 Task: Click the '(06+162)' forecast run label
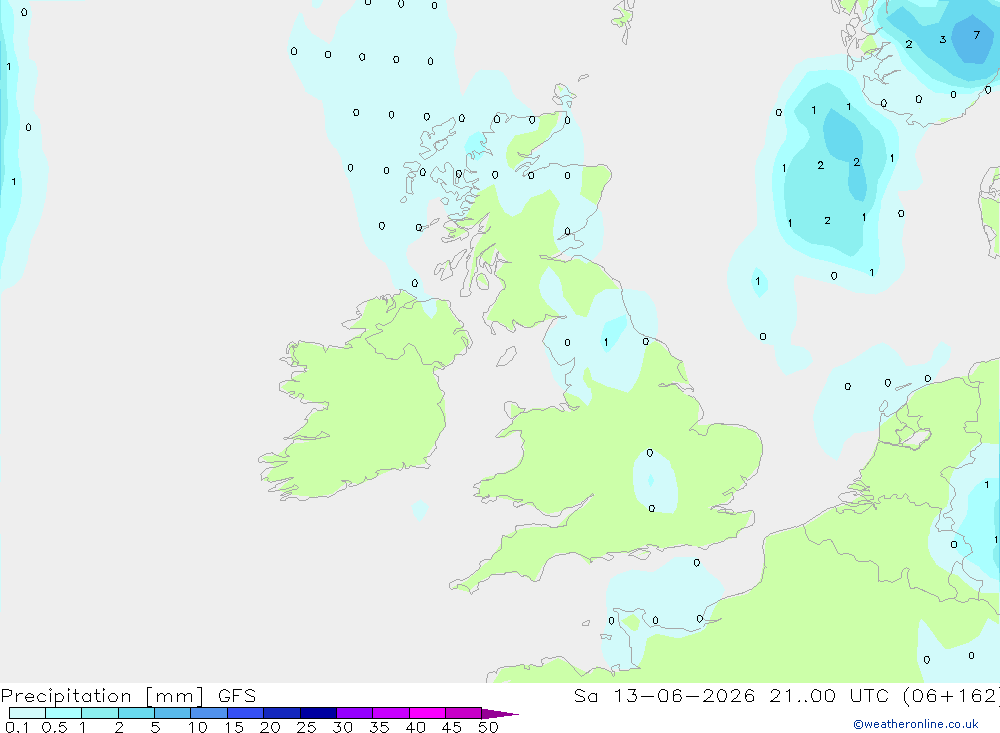pyautogui.click(x=951, y=695)
